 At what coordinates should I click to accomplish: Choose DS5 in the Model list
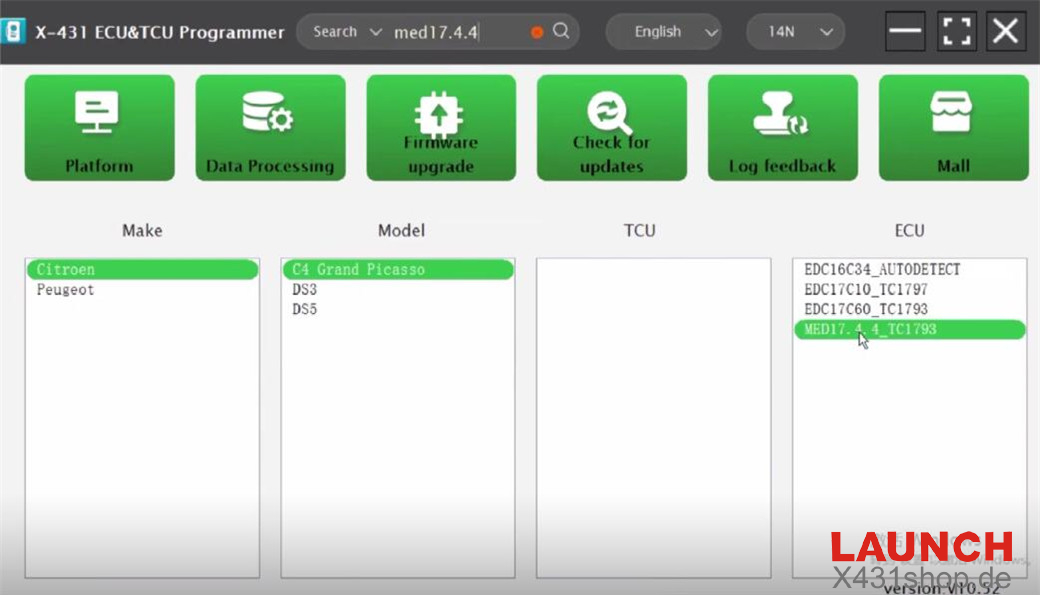tap(304, 310)
